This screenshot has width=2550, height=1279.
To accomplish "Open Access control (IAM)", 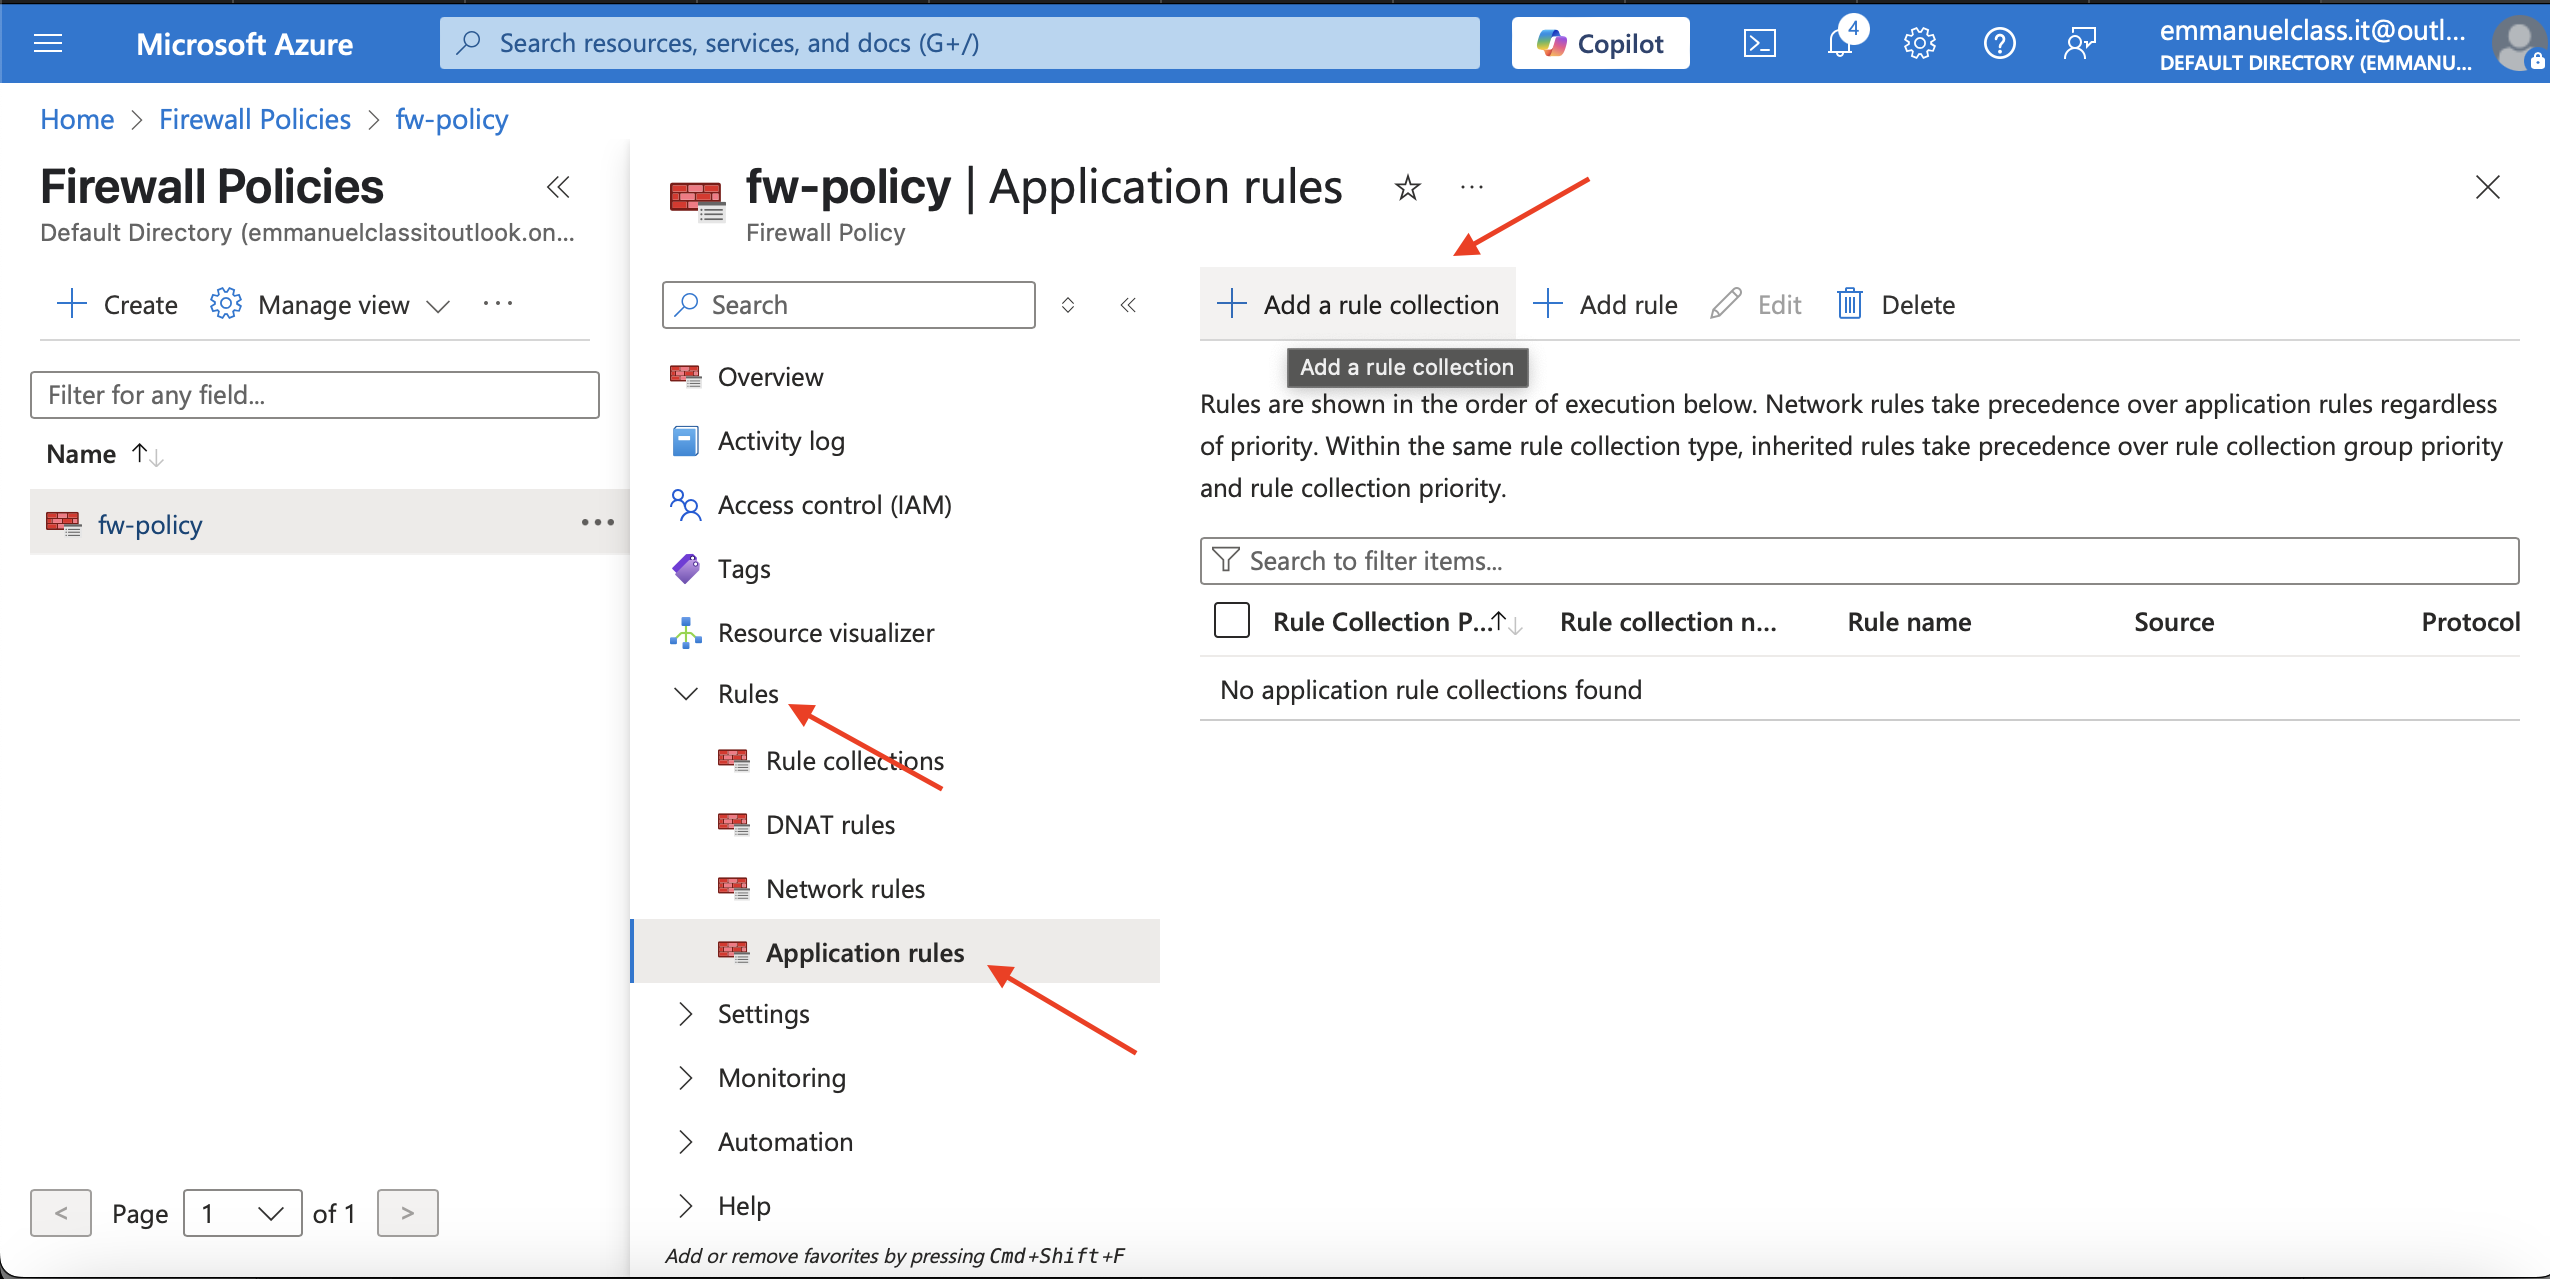I will (x=834, y=505).
